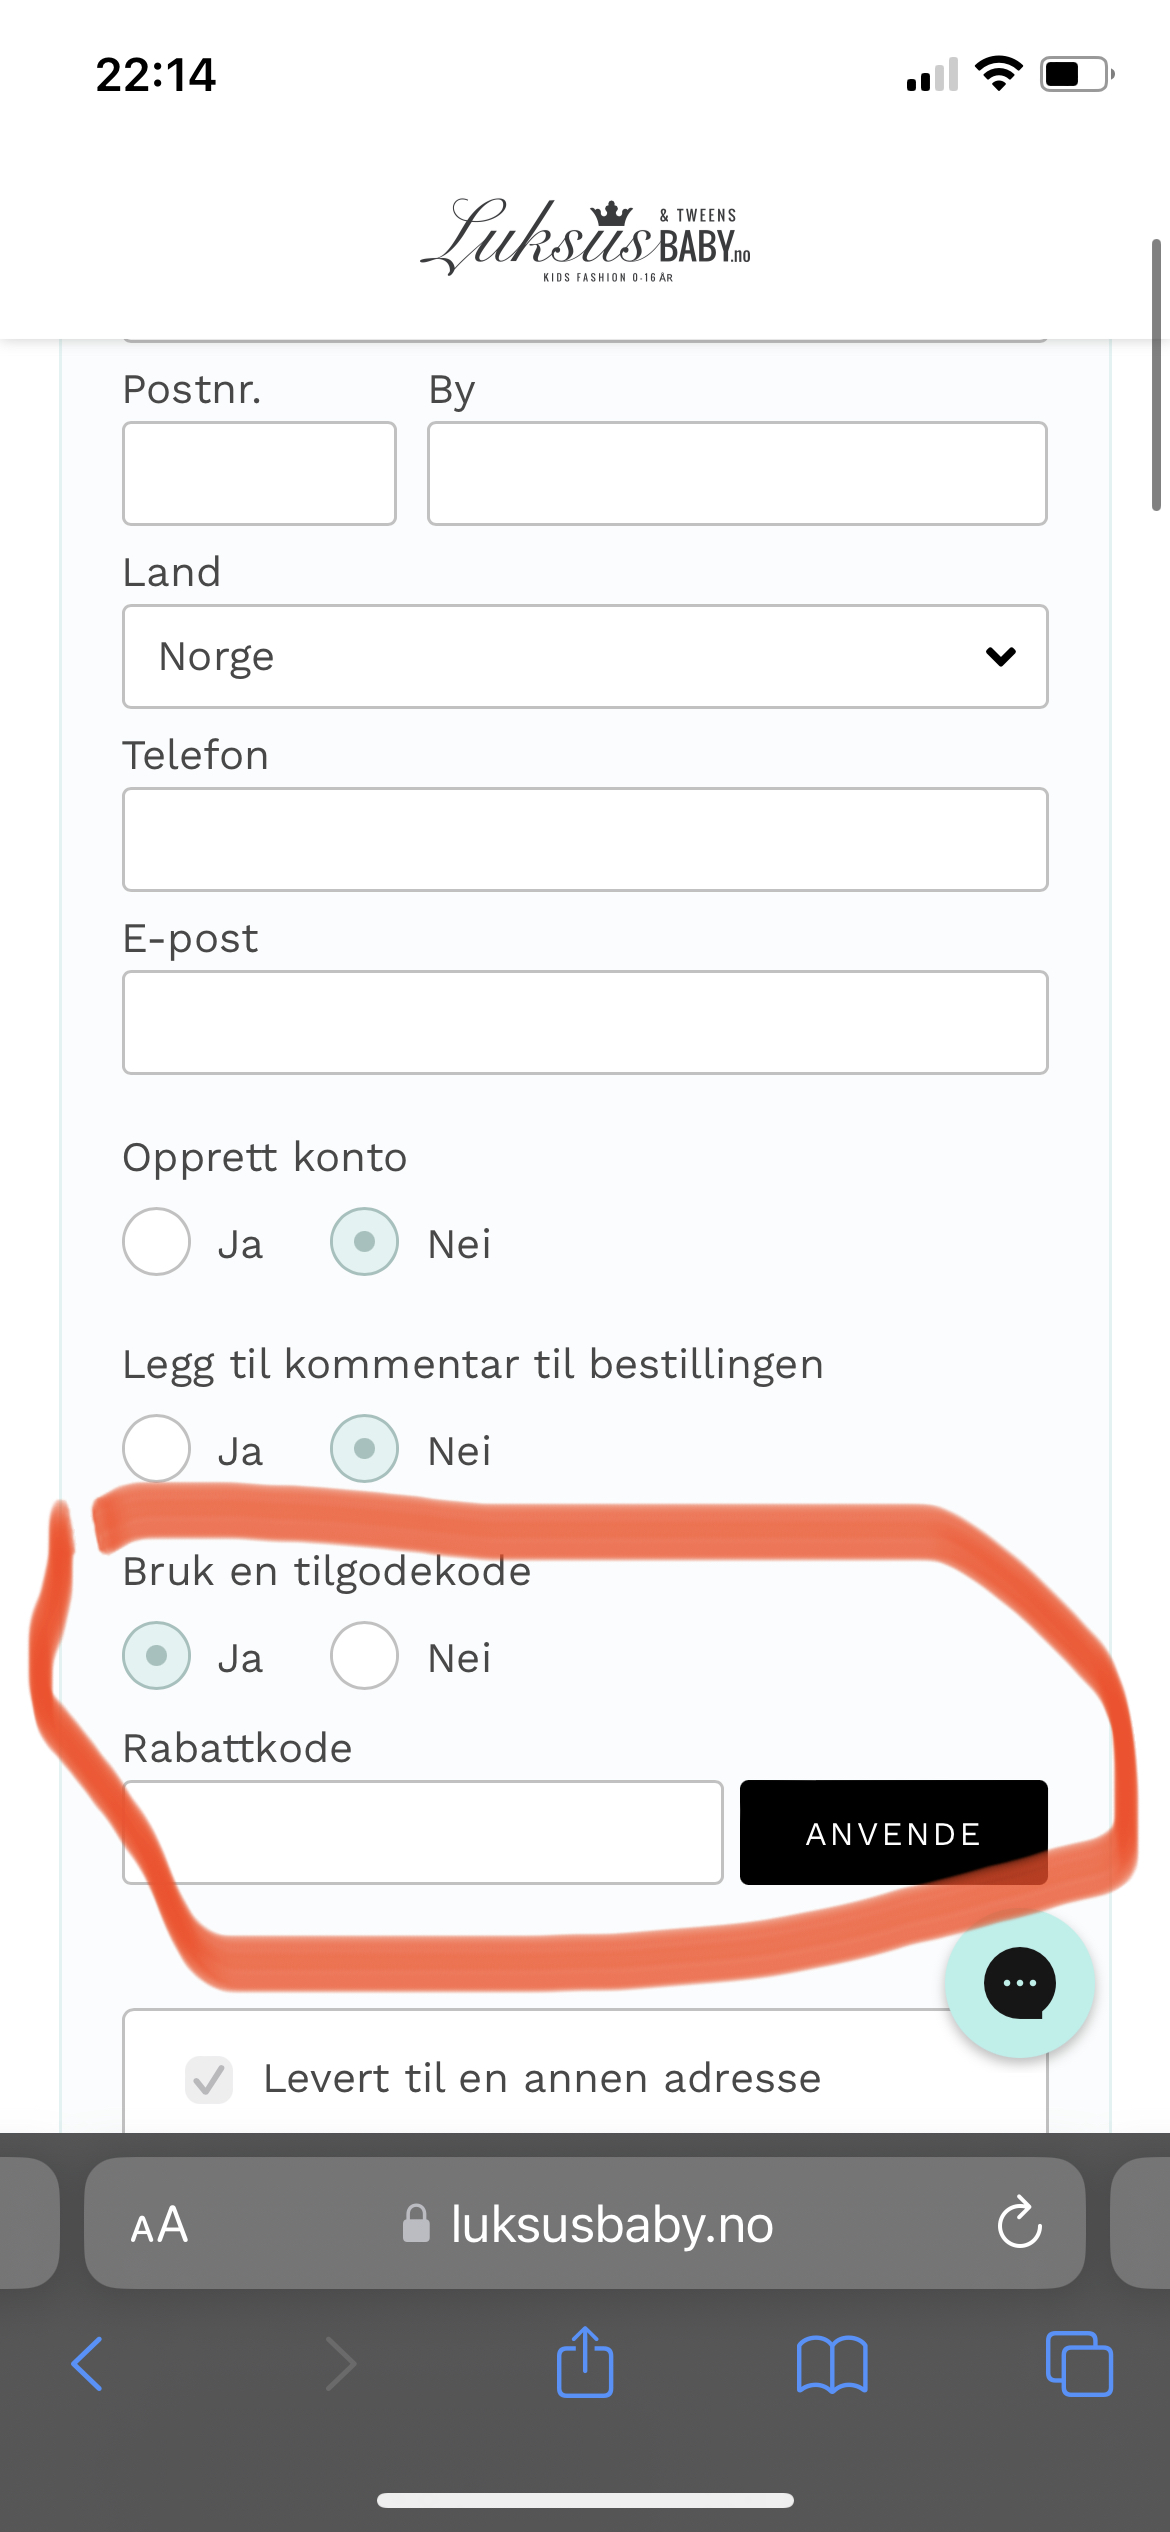The image size is (1170, 2532).
Task: Tap the Safari back arrow
Action: pos(87,2364)
